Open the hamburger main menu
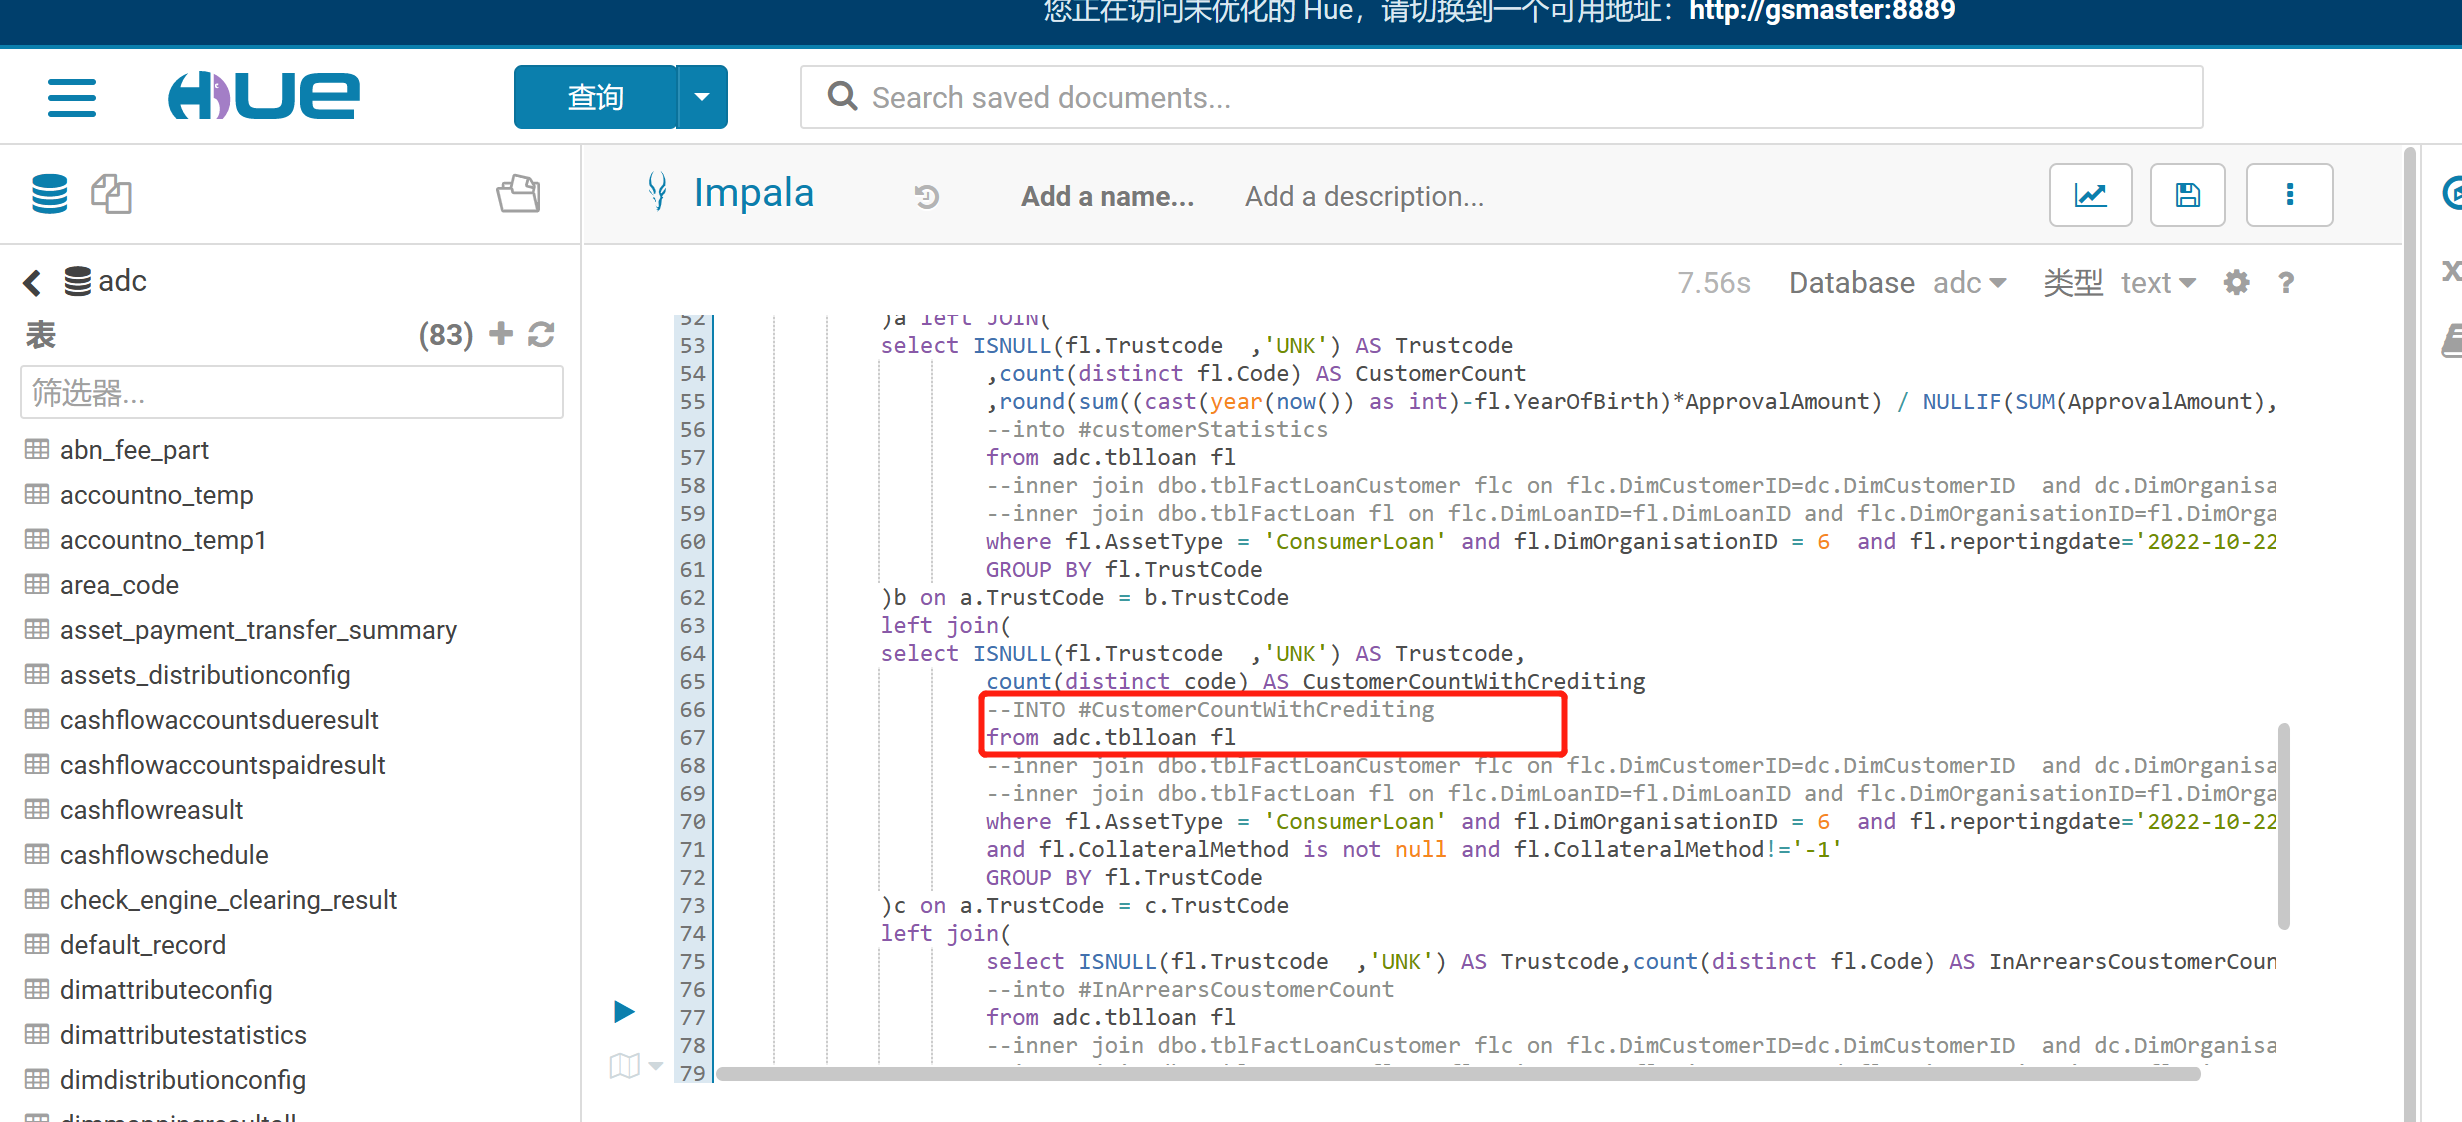This screenshot has width=2462, height=1122. click(x=72, y=98)
